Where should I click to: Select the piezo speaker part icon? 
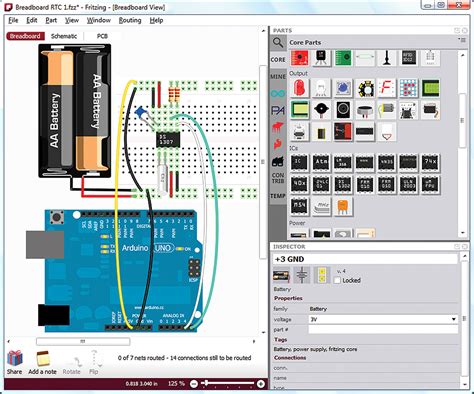click(x=321, y=110)
